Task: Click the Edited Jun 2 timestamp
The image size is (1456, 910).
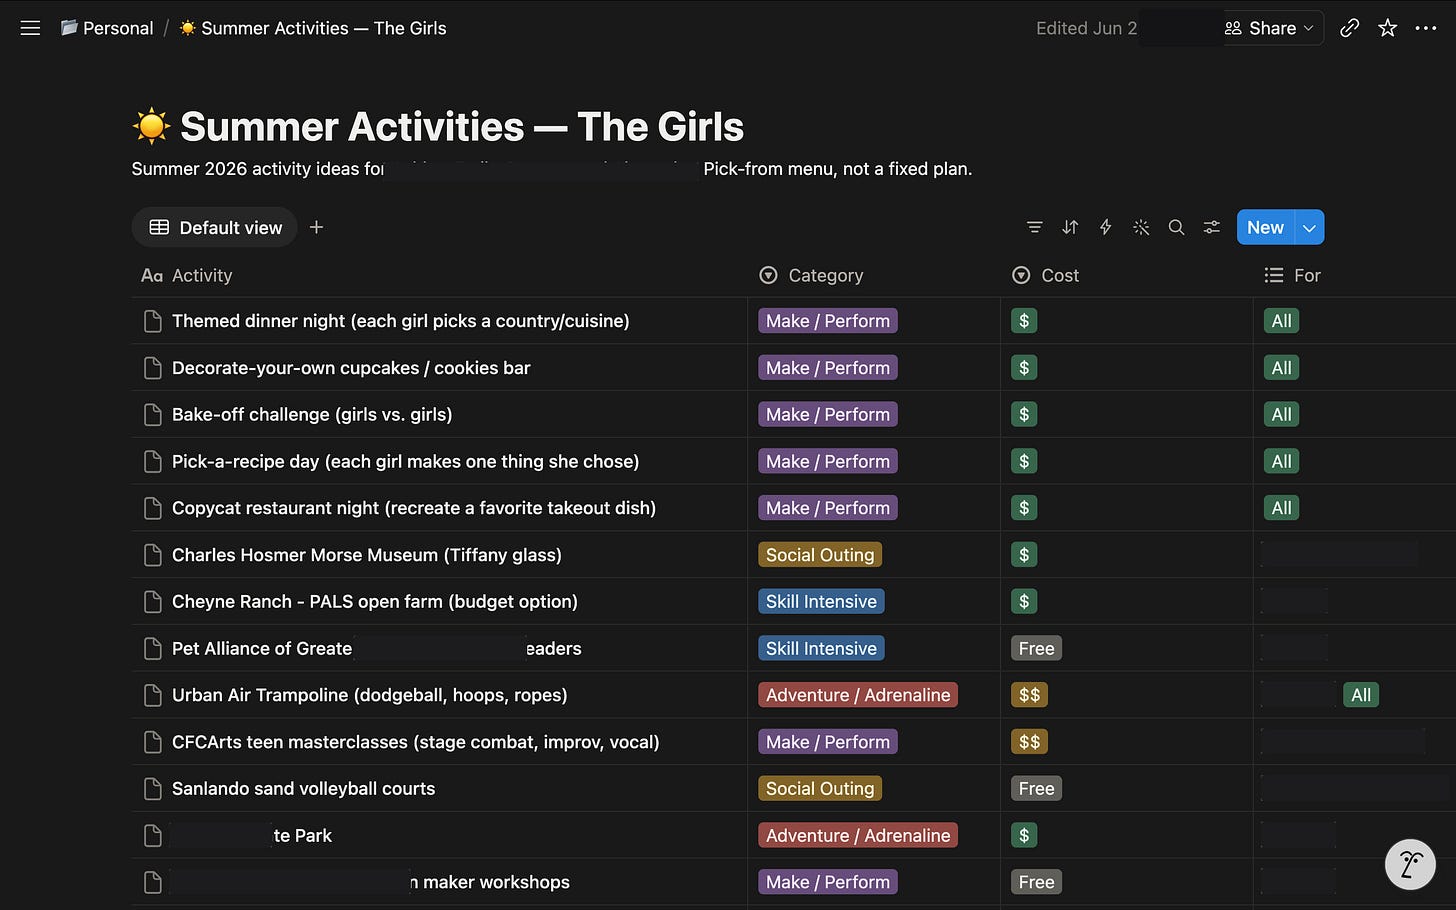Action: (x=1086, y=28)
